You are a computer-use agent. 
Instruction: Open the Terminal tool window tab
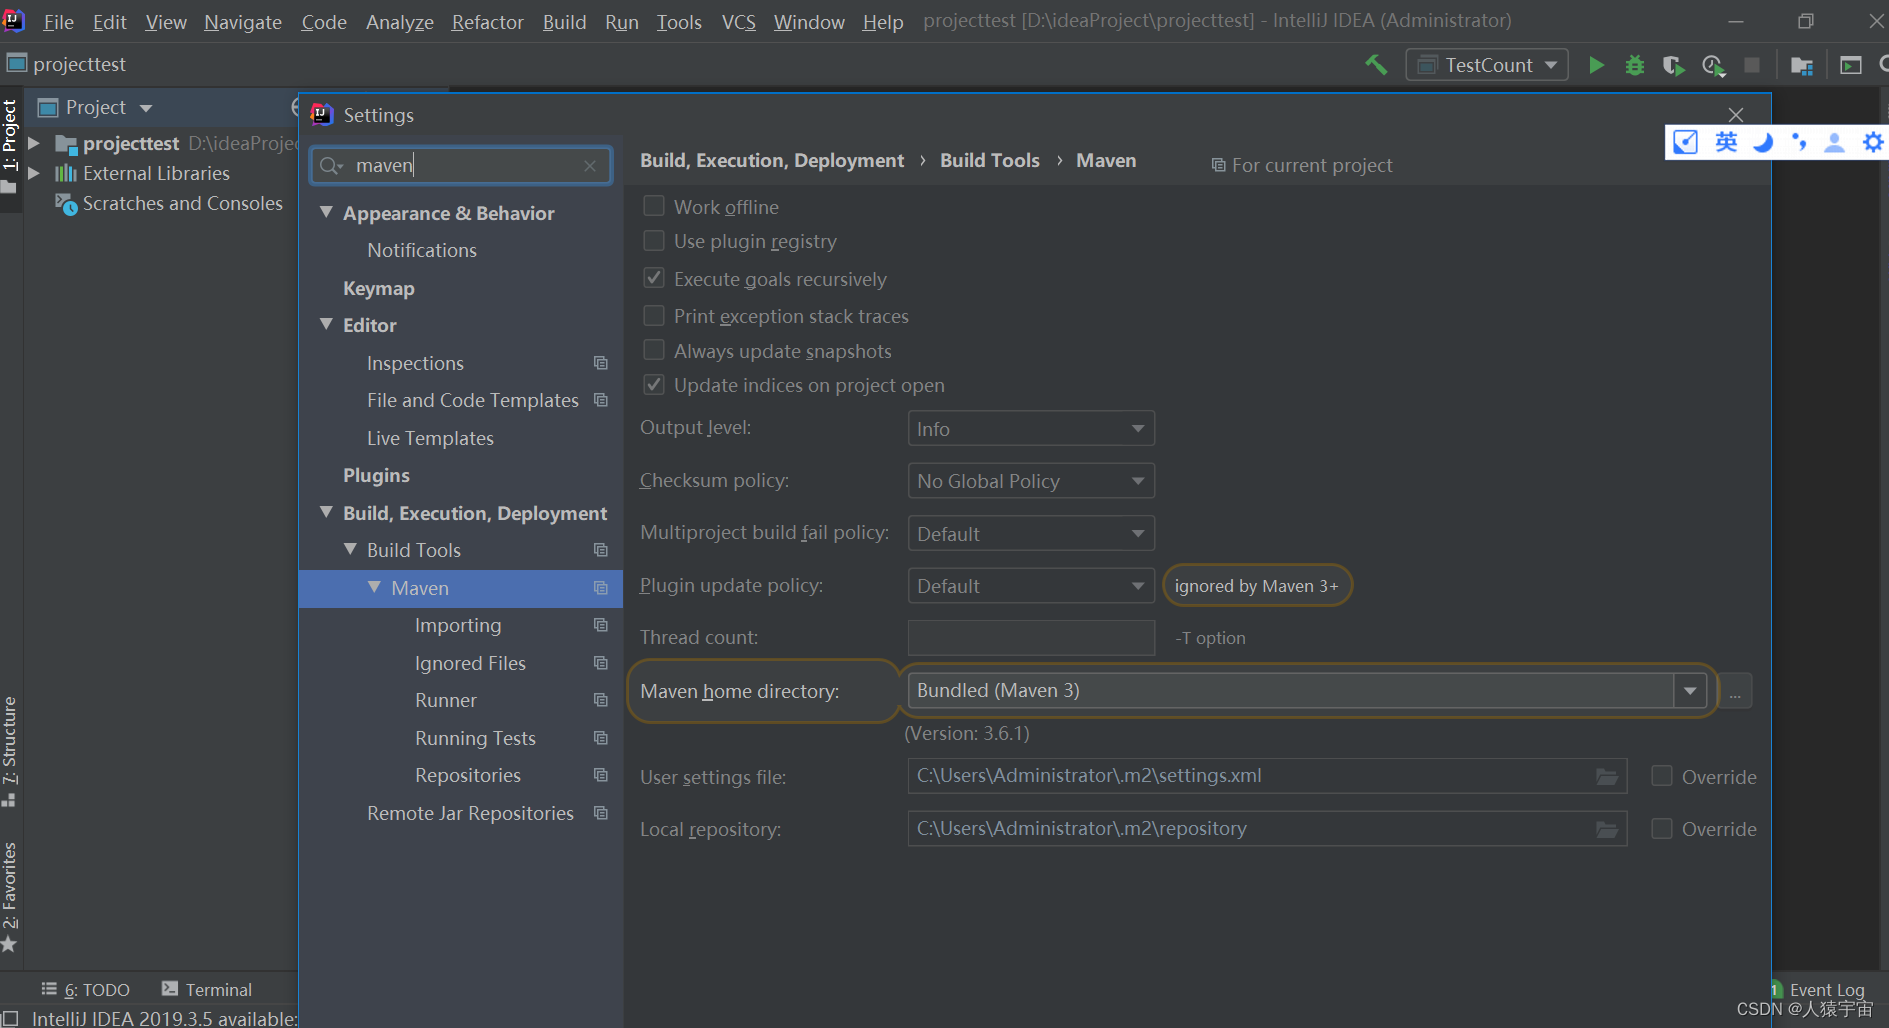pyautogui.click(x=207, y=989)
